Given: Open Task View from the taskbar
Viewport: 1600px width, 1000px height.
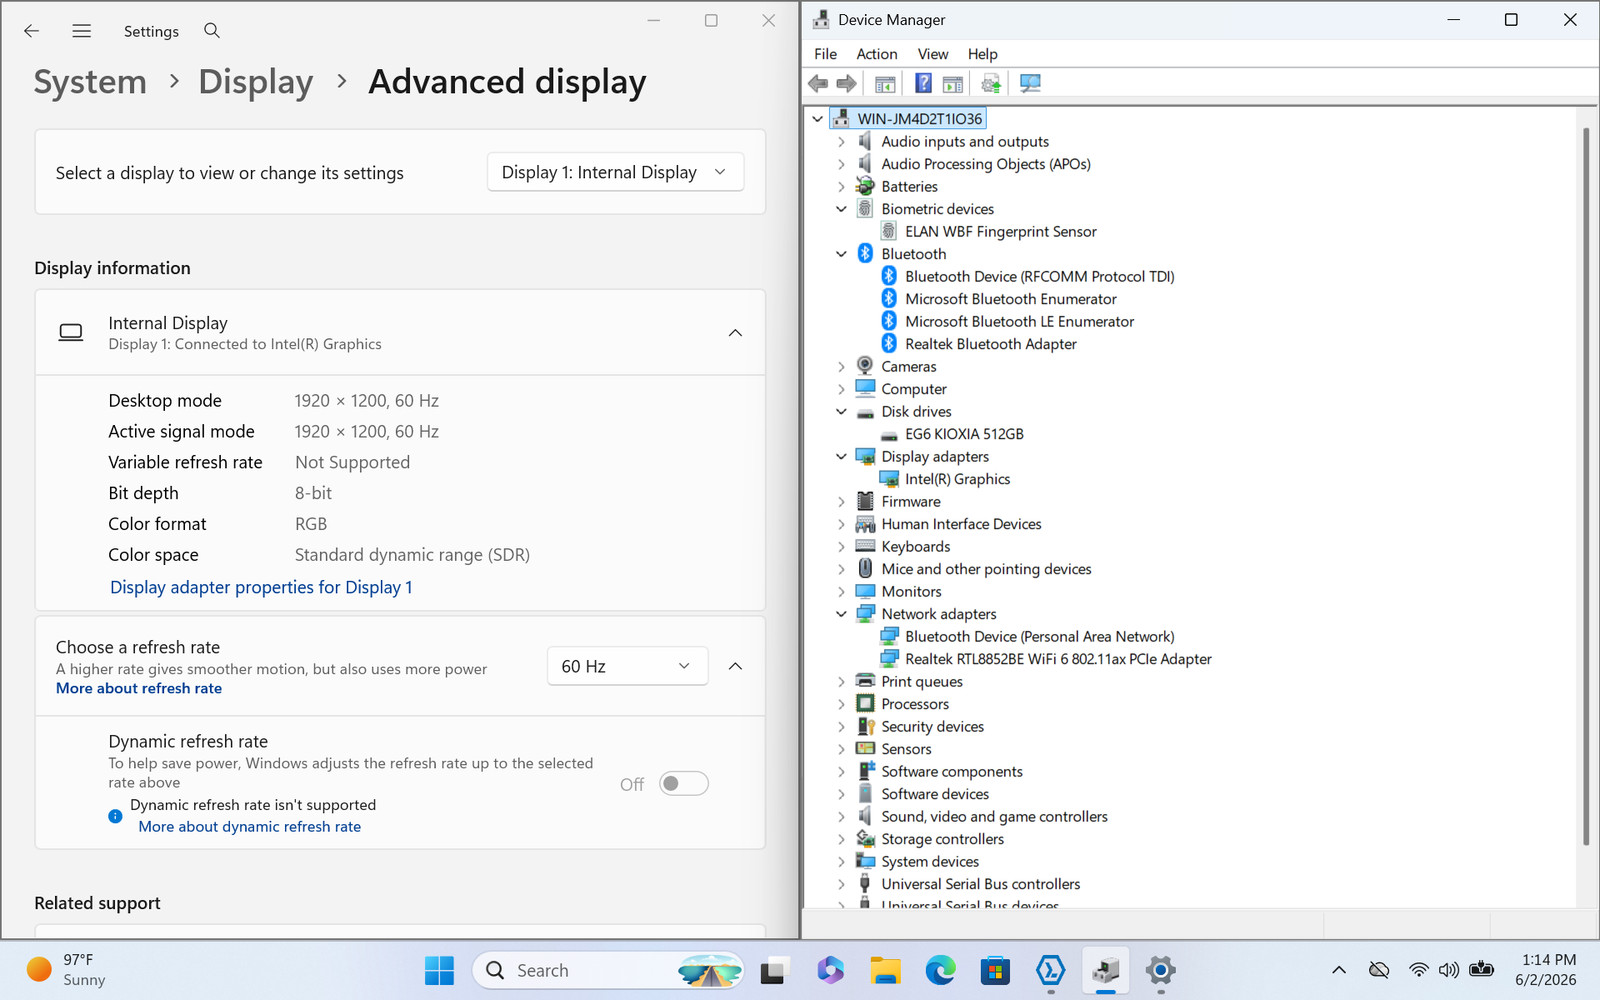Looking at the screenshot, I should tap(774, 970).
